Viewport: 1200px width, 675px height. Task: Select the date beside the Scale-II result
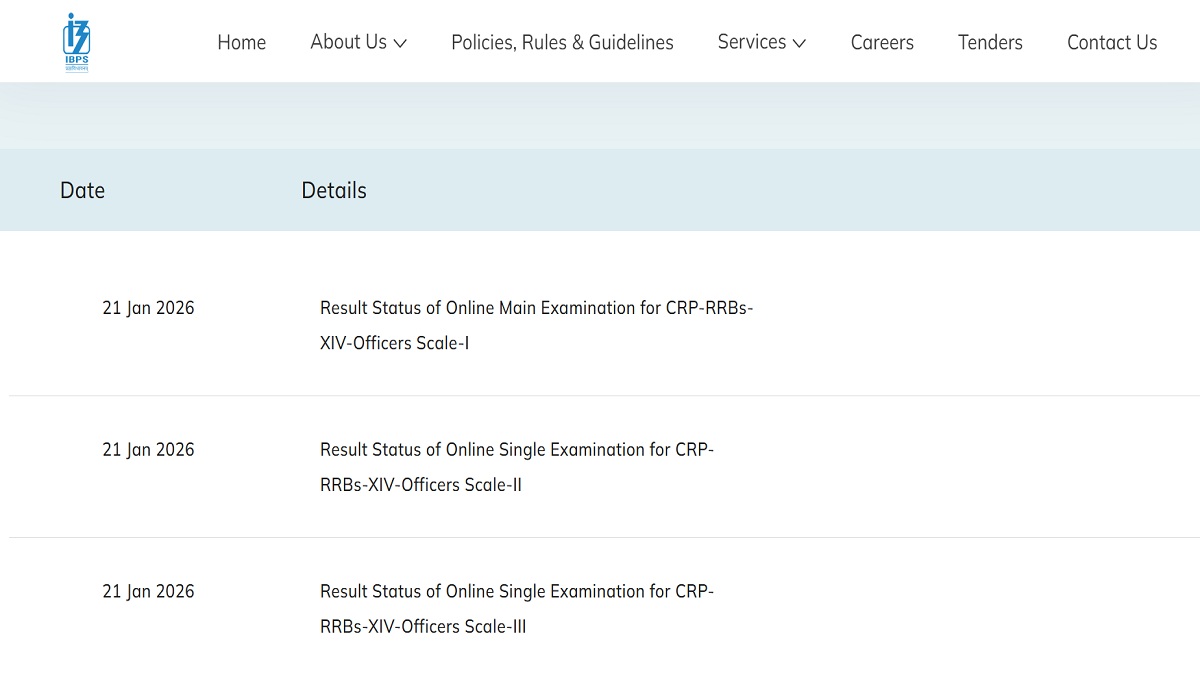(148, 450)
